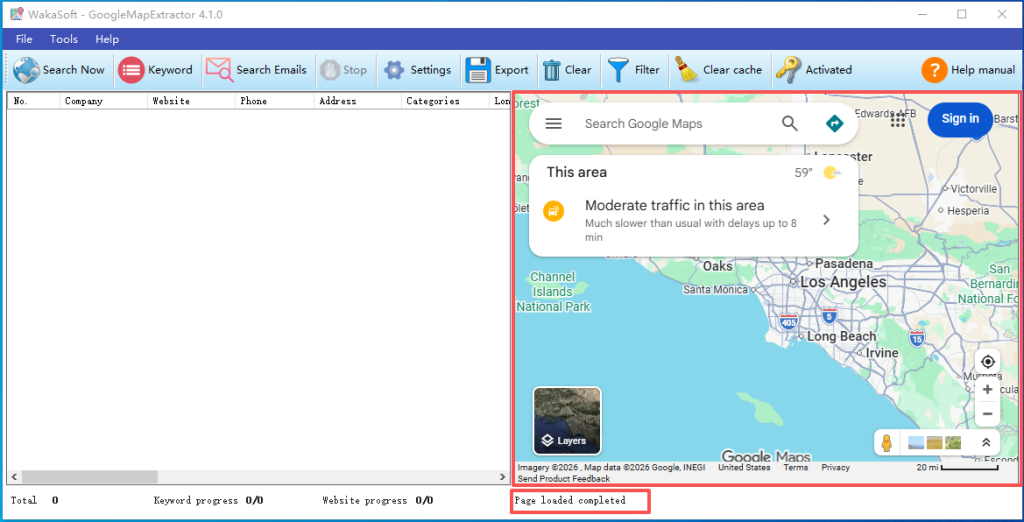The height and width of the screenshot is (522, 1024).
Task: Open the Help menu
Action: click(107, 39)
